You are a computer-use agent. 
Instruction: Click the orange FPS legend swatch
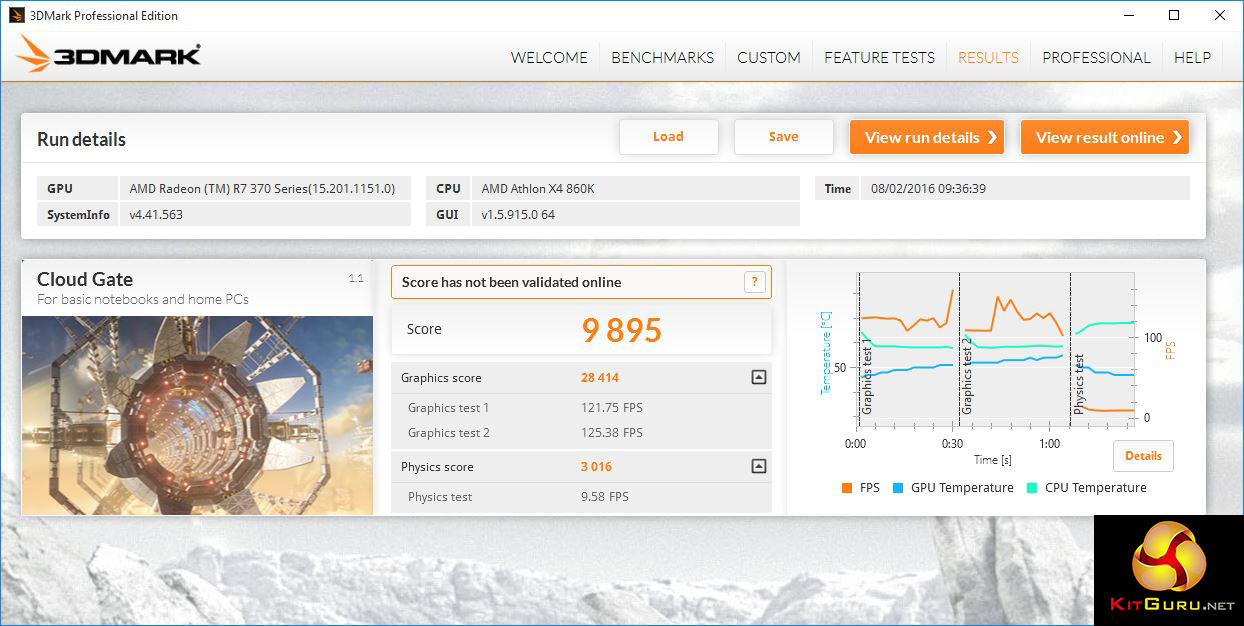click(x=847, y=488)
